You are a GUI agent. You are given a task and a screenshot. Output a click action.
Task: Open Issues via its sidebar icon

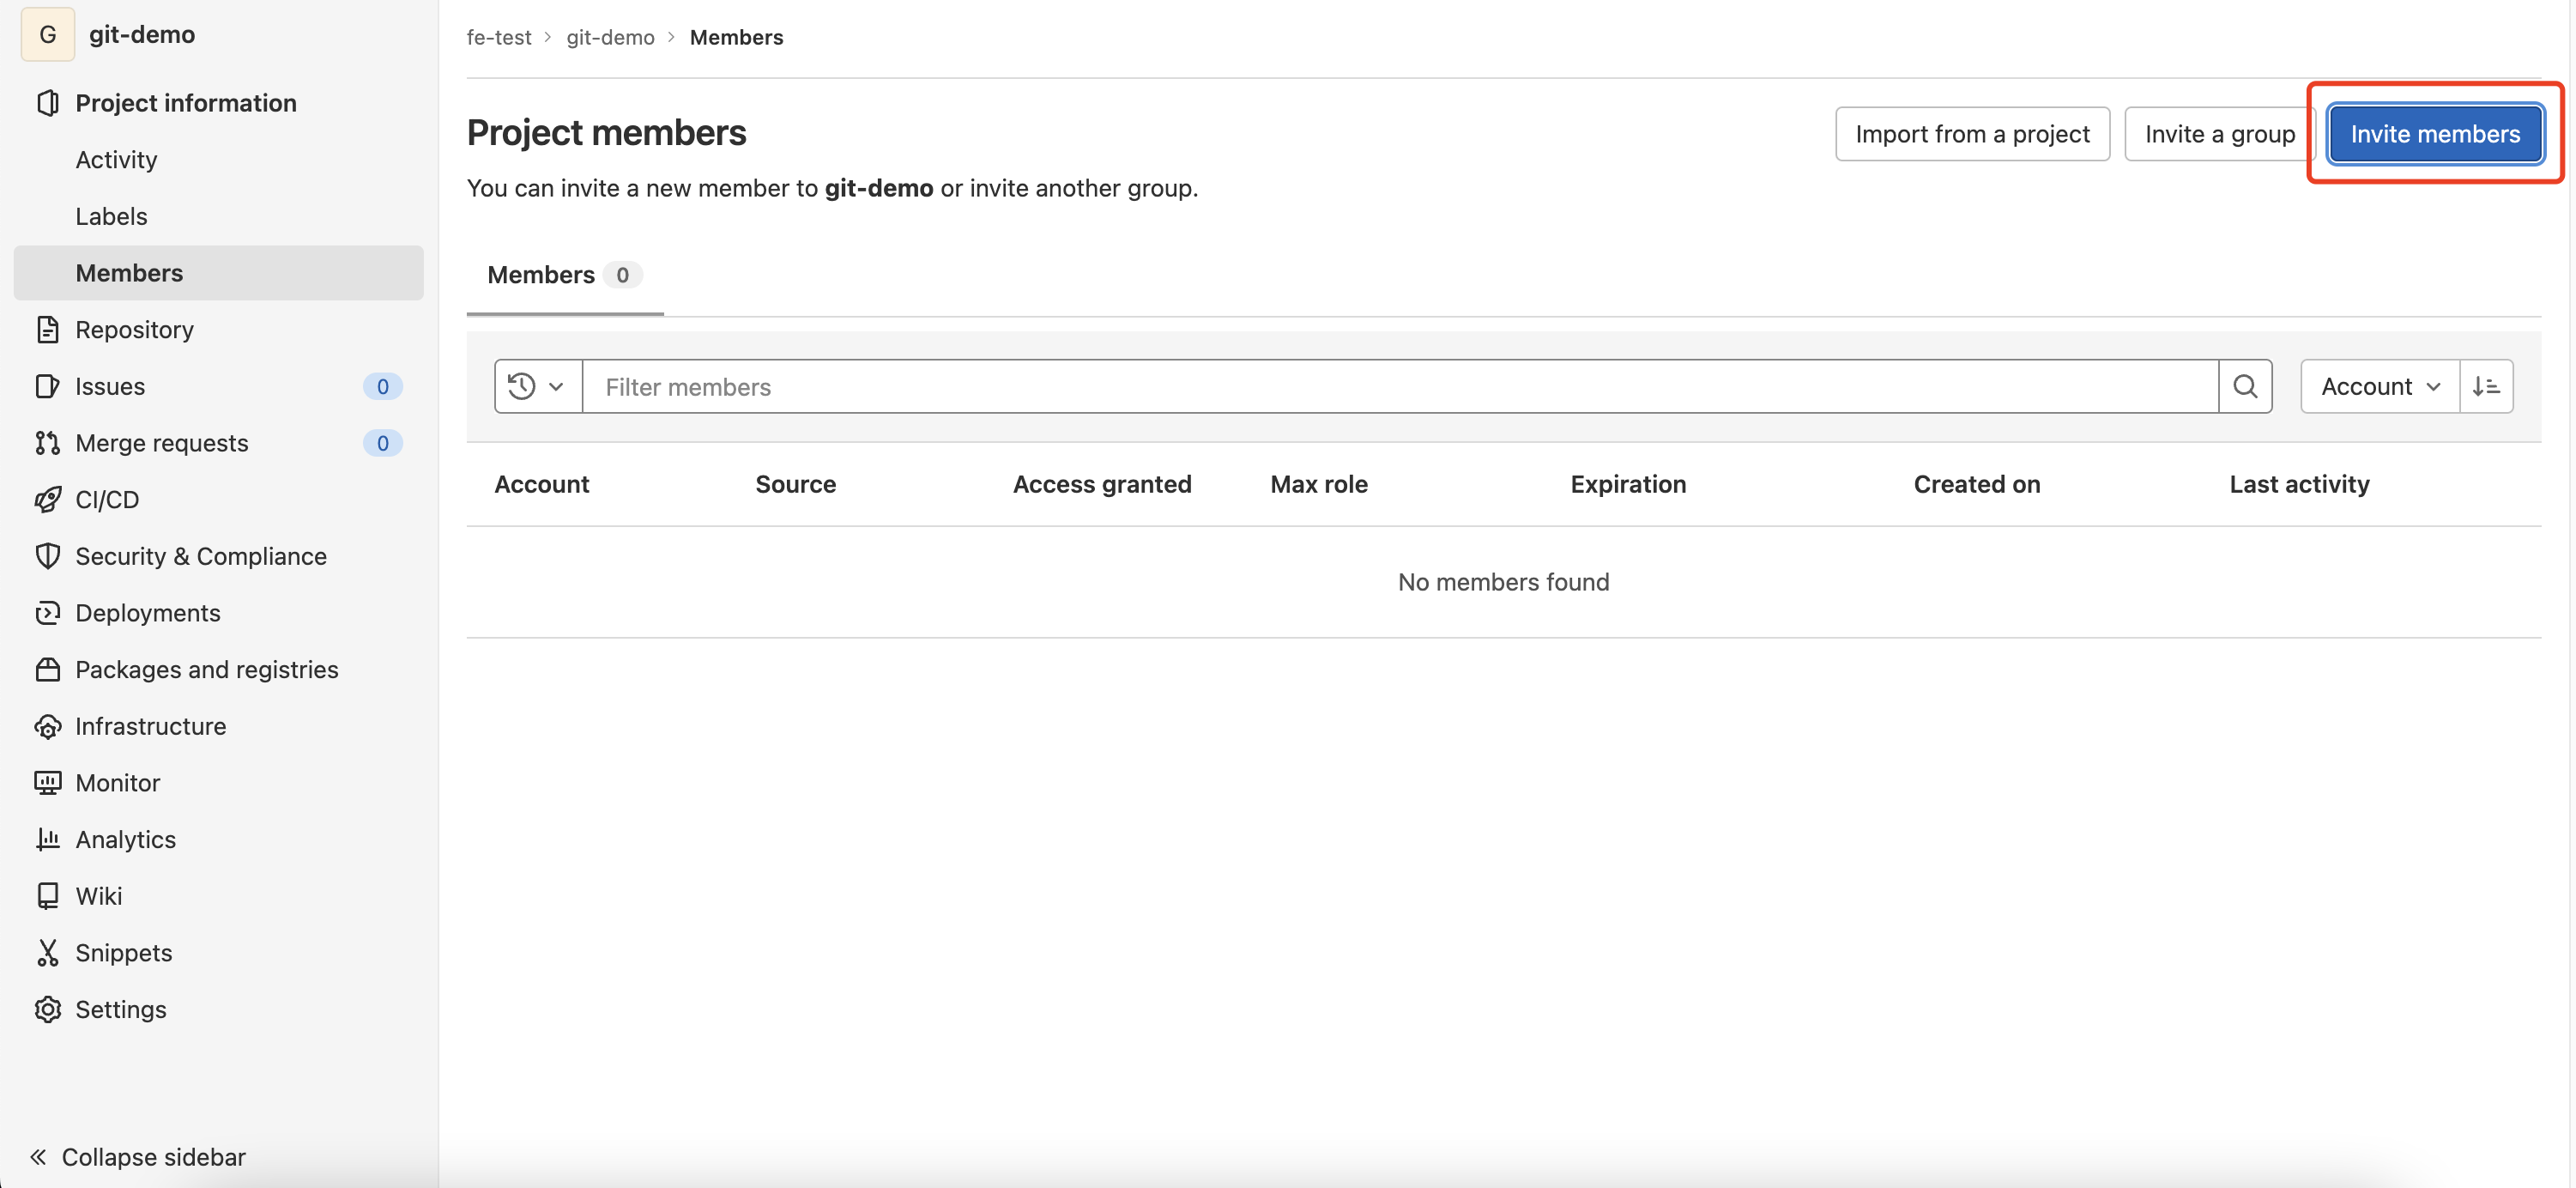tap(47, 386)
